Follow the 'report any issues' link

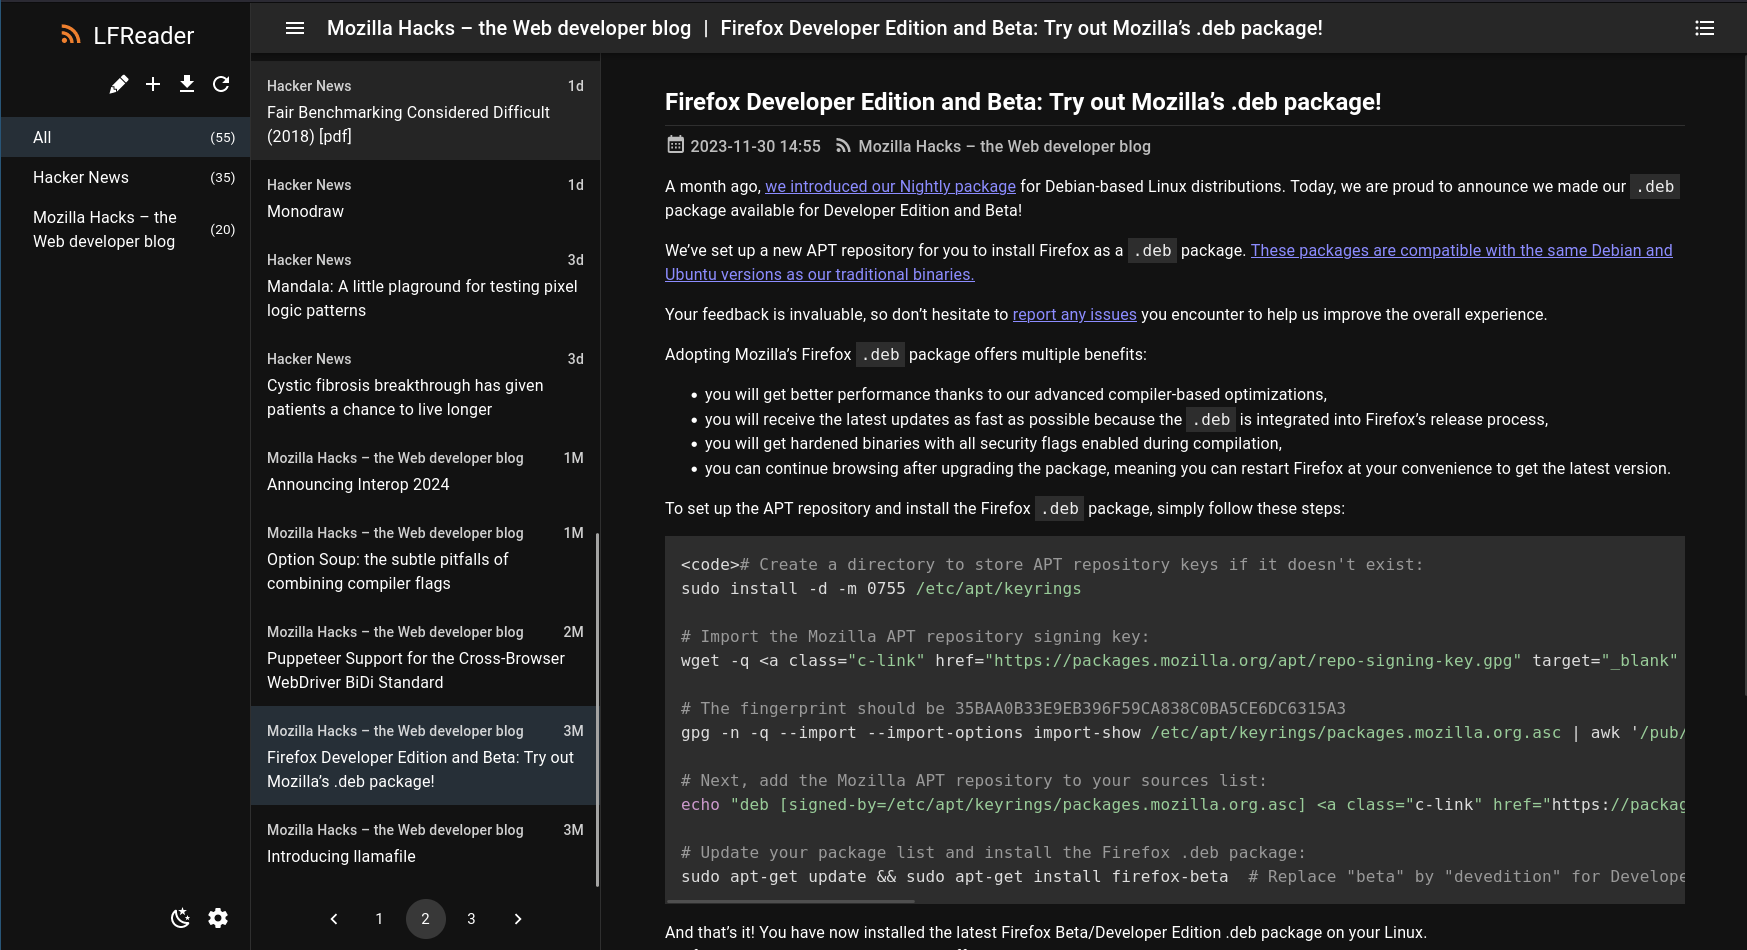click(x=1074, y=314)
